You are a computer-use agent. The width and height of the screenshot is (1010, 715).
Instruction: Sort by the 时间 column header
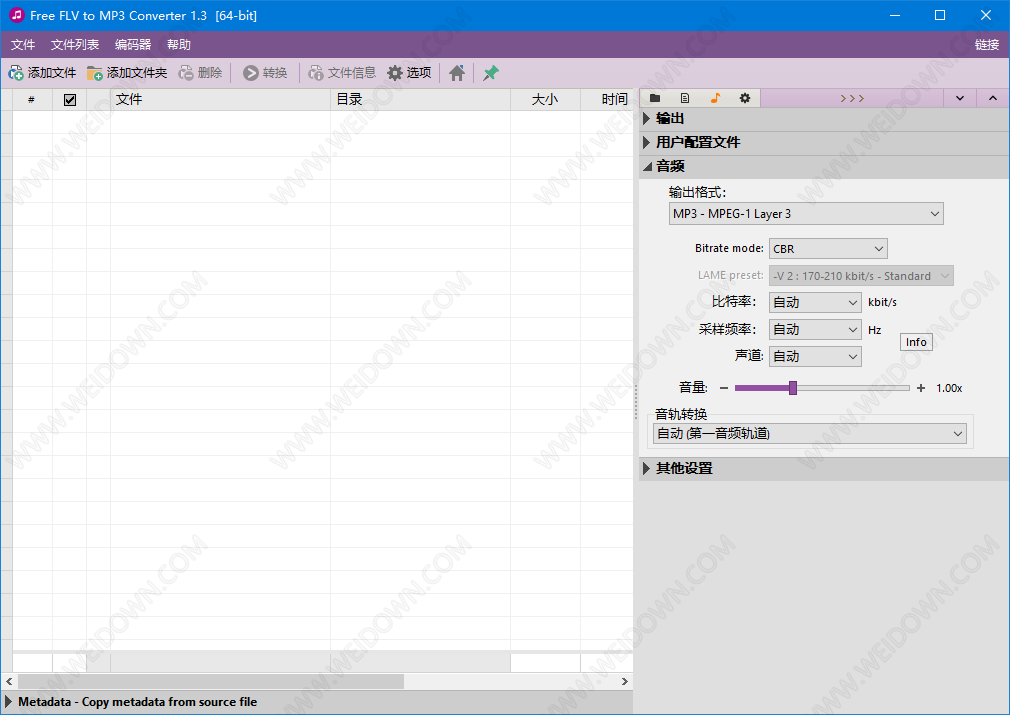606,99
